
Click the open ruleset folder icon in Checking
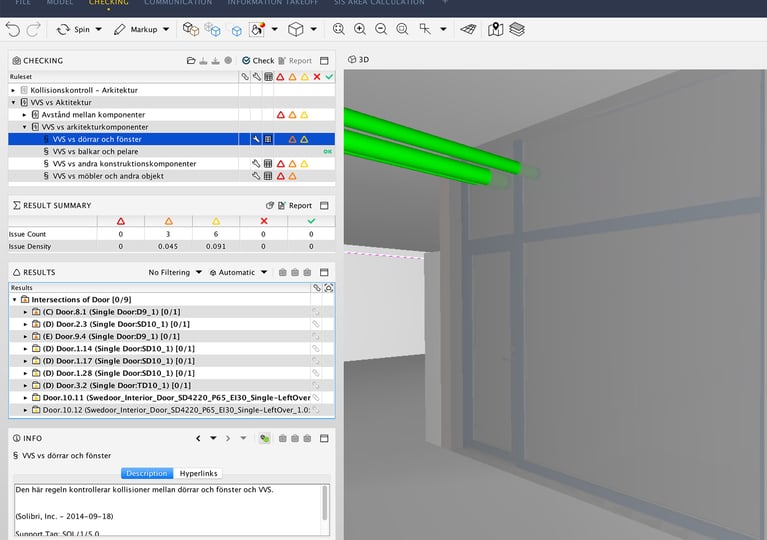pos(191,61)
